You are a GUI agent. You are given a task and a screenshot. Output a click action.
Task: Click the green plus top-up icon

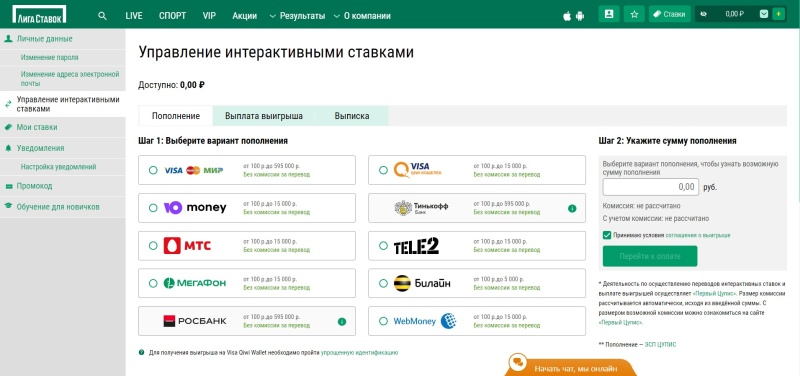pyautogui.click(x=778, y=14)
